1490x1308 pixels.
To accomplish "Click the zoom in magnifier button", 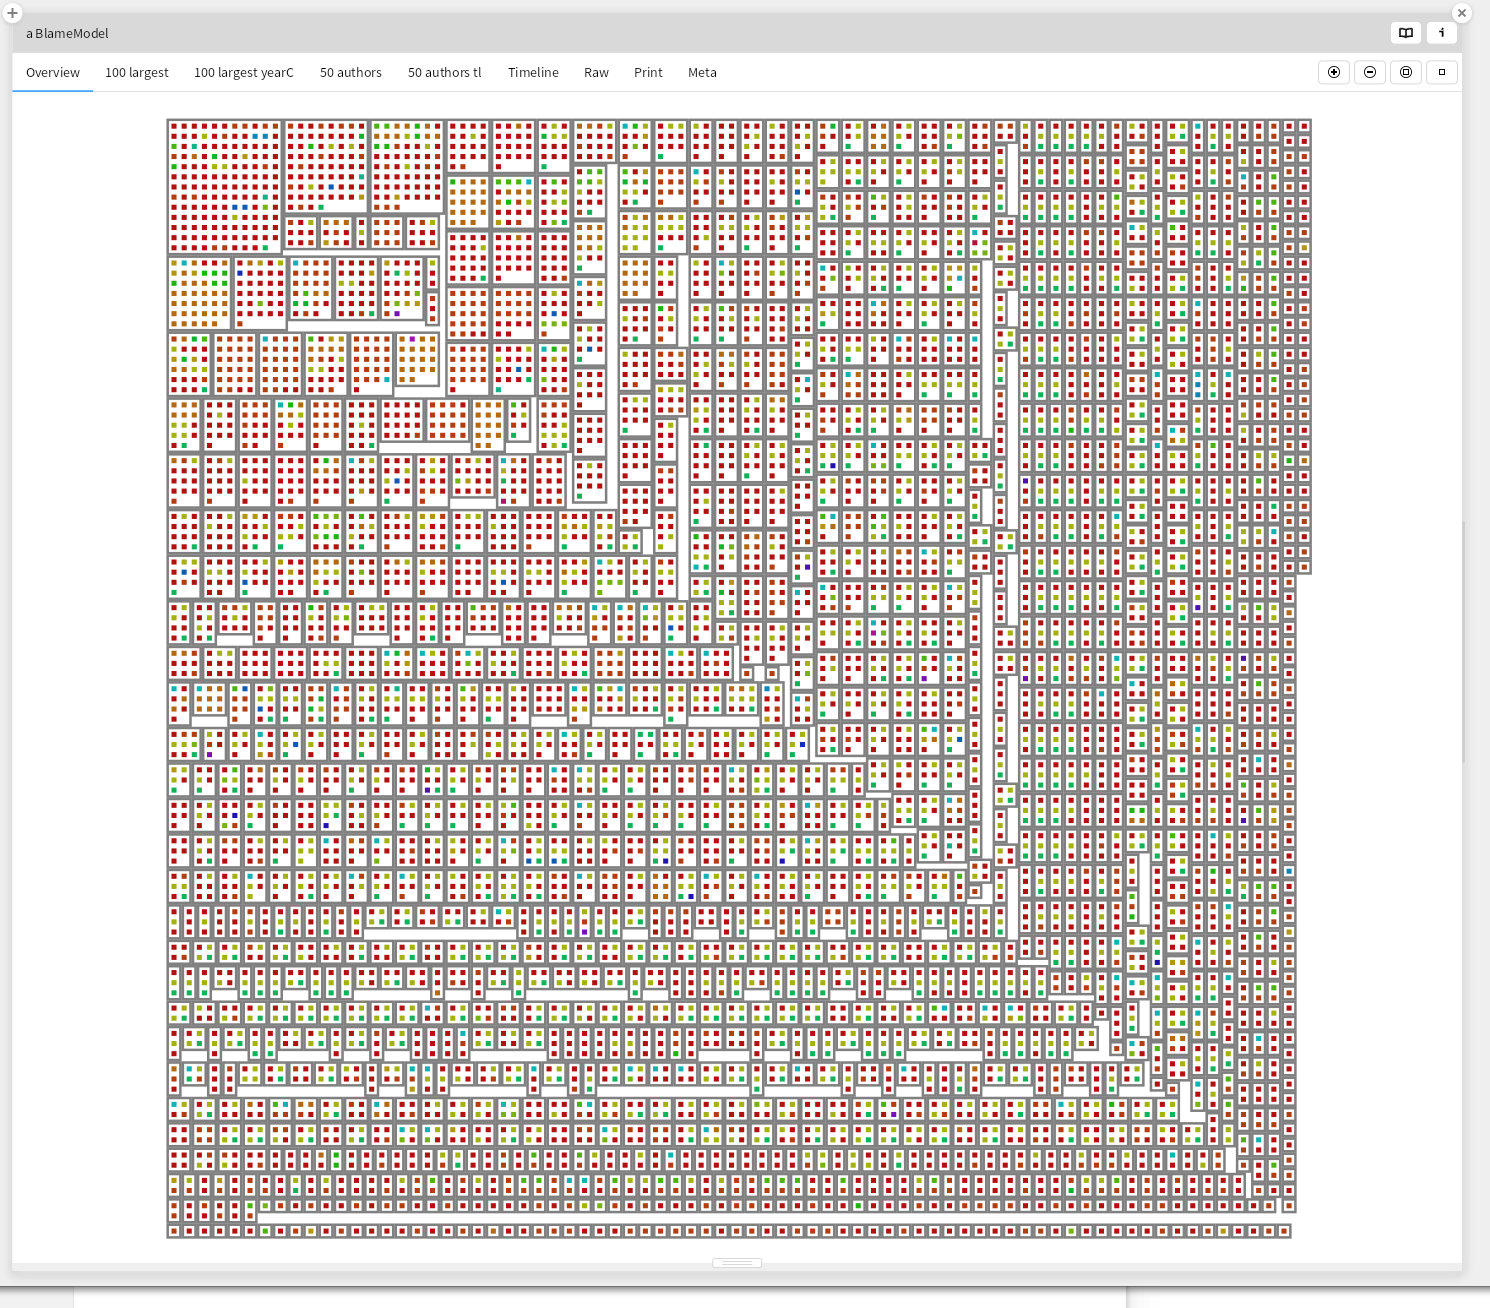I will click(1334, 72).
